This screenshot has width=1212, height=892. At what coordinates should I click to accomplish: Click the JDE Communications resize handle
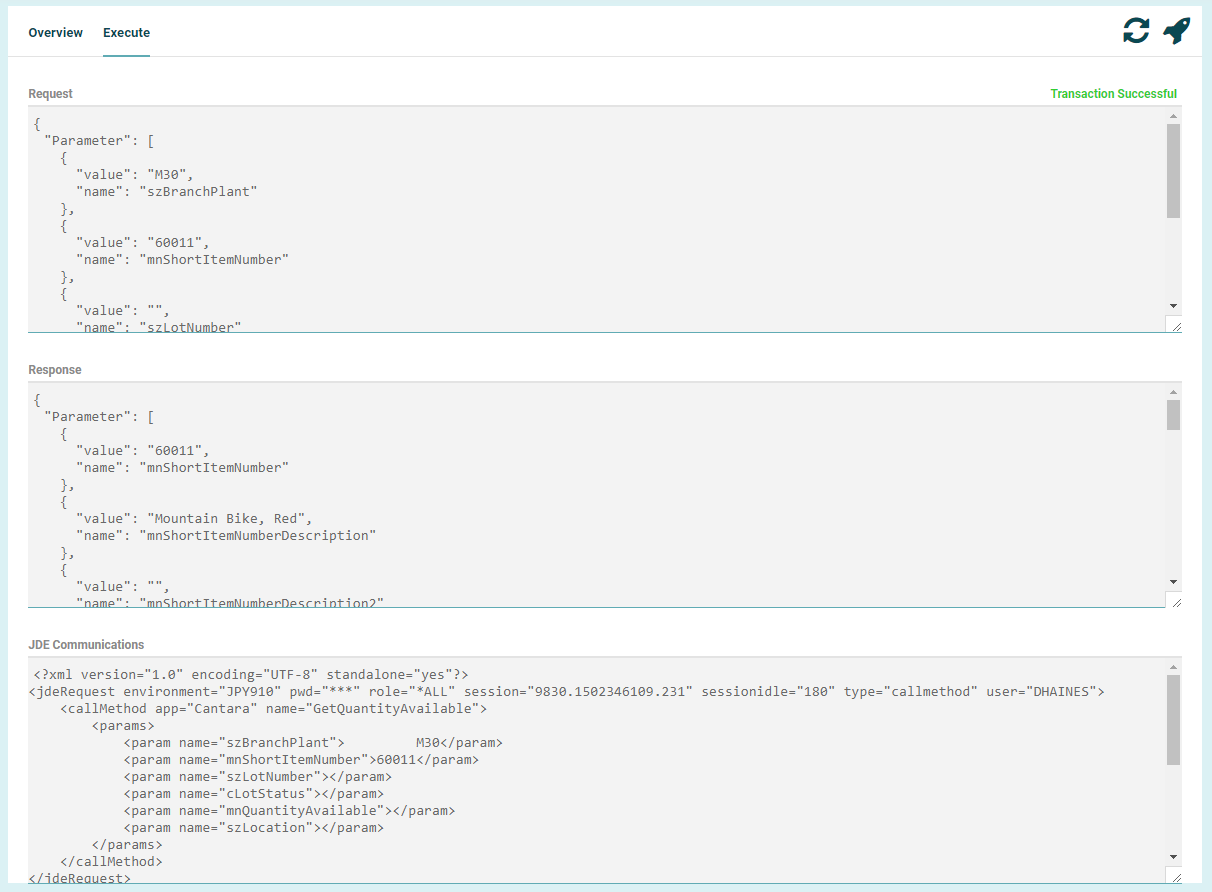(1174, 876)
